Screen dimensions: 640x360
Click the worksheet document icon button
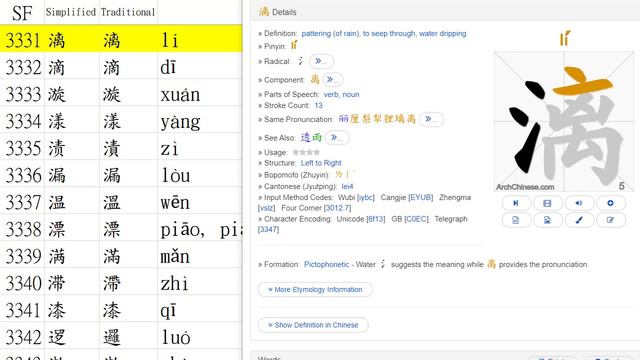click(x=516, y=220)
